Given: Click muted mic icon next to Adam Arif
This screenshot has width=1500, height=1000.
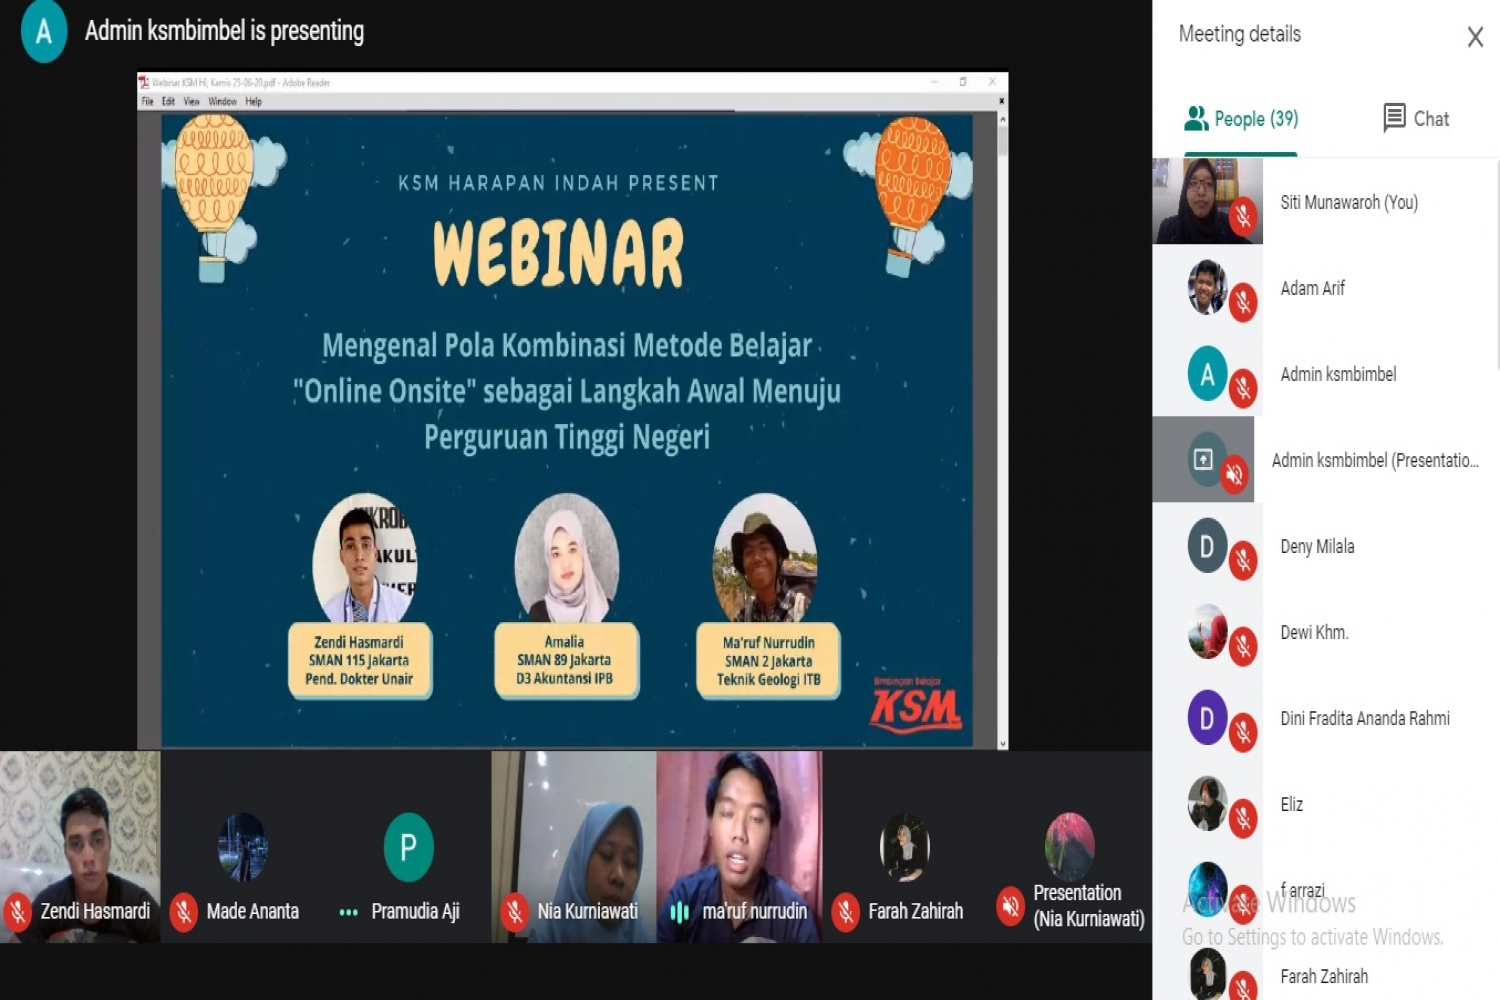Looking at the screenshot, I should [x=1243, y=302].
